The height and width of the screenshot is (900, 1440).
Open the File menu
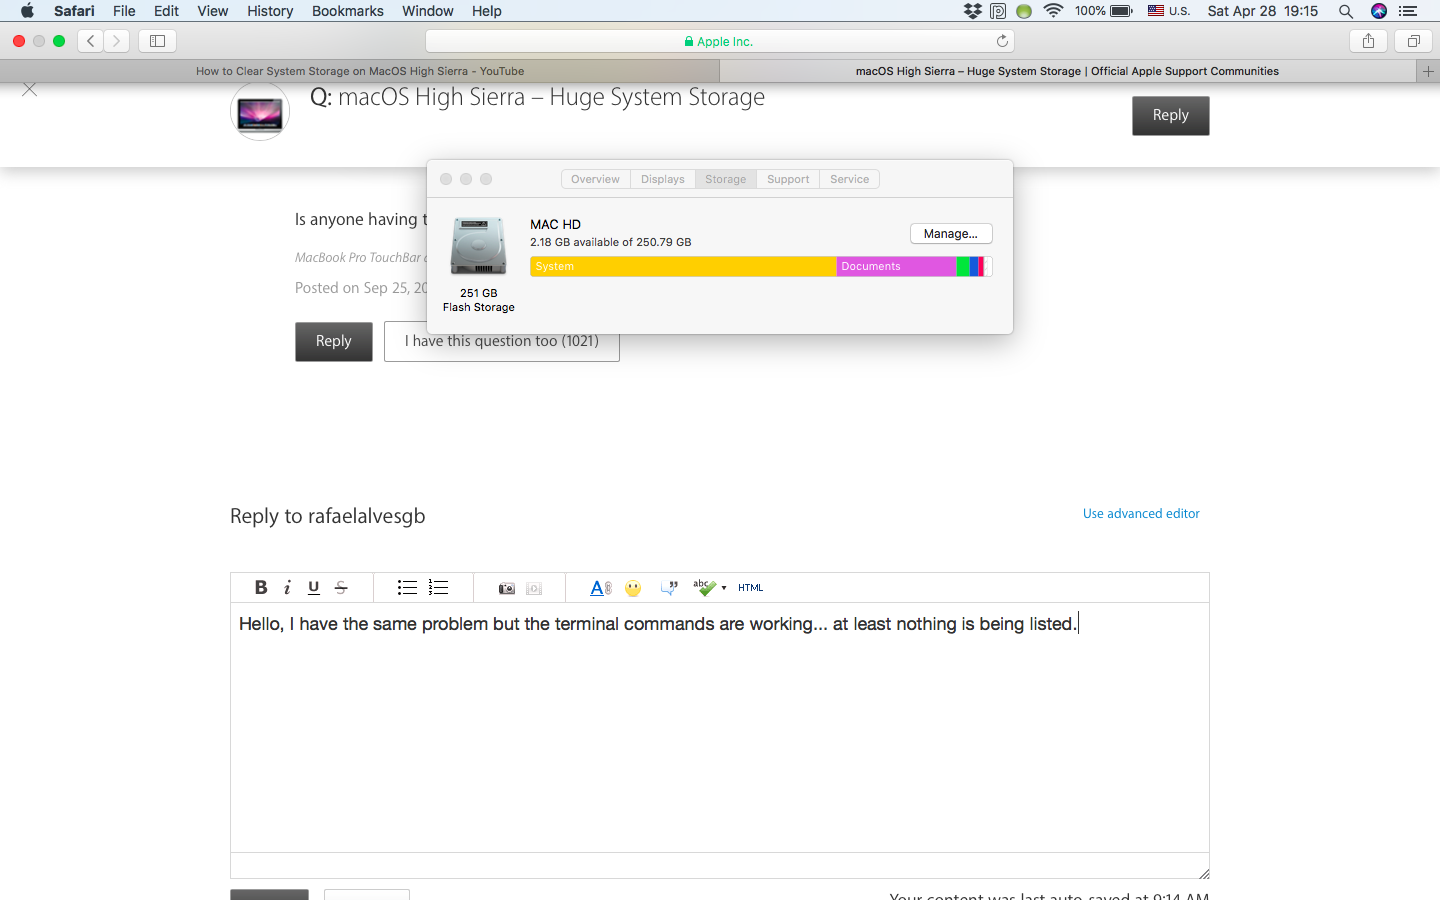pos(124,11)
